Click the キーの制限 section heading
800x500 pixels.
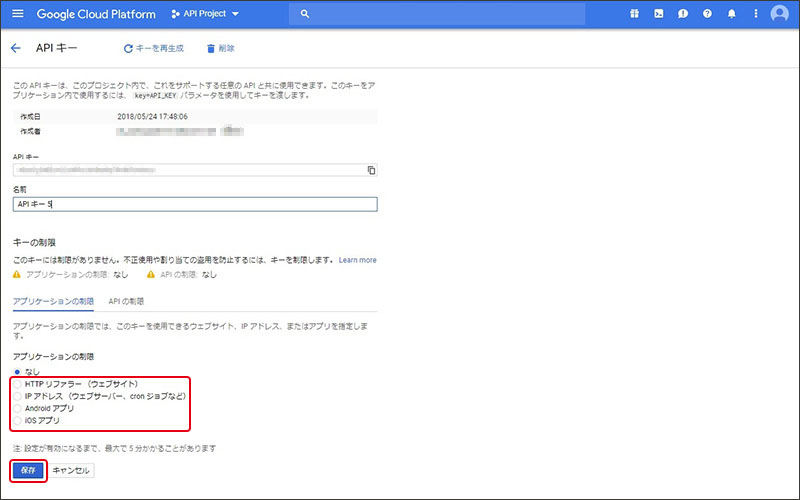point(34,242)
